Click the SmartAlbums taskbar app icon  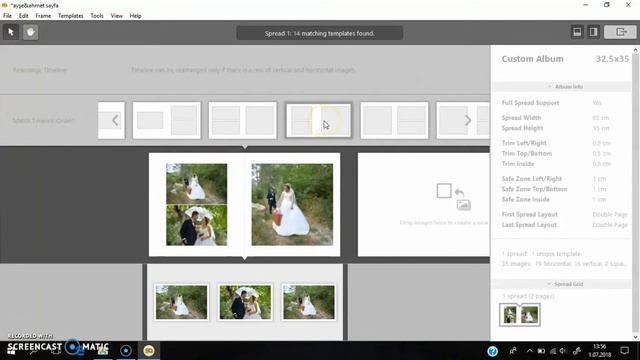(149, 351)
